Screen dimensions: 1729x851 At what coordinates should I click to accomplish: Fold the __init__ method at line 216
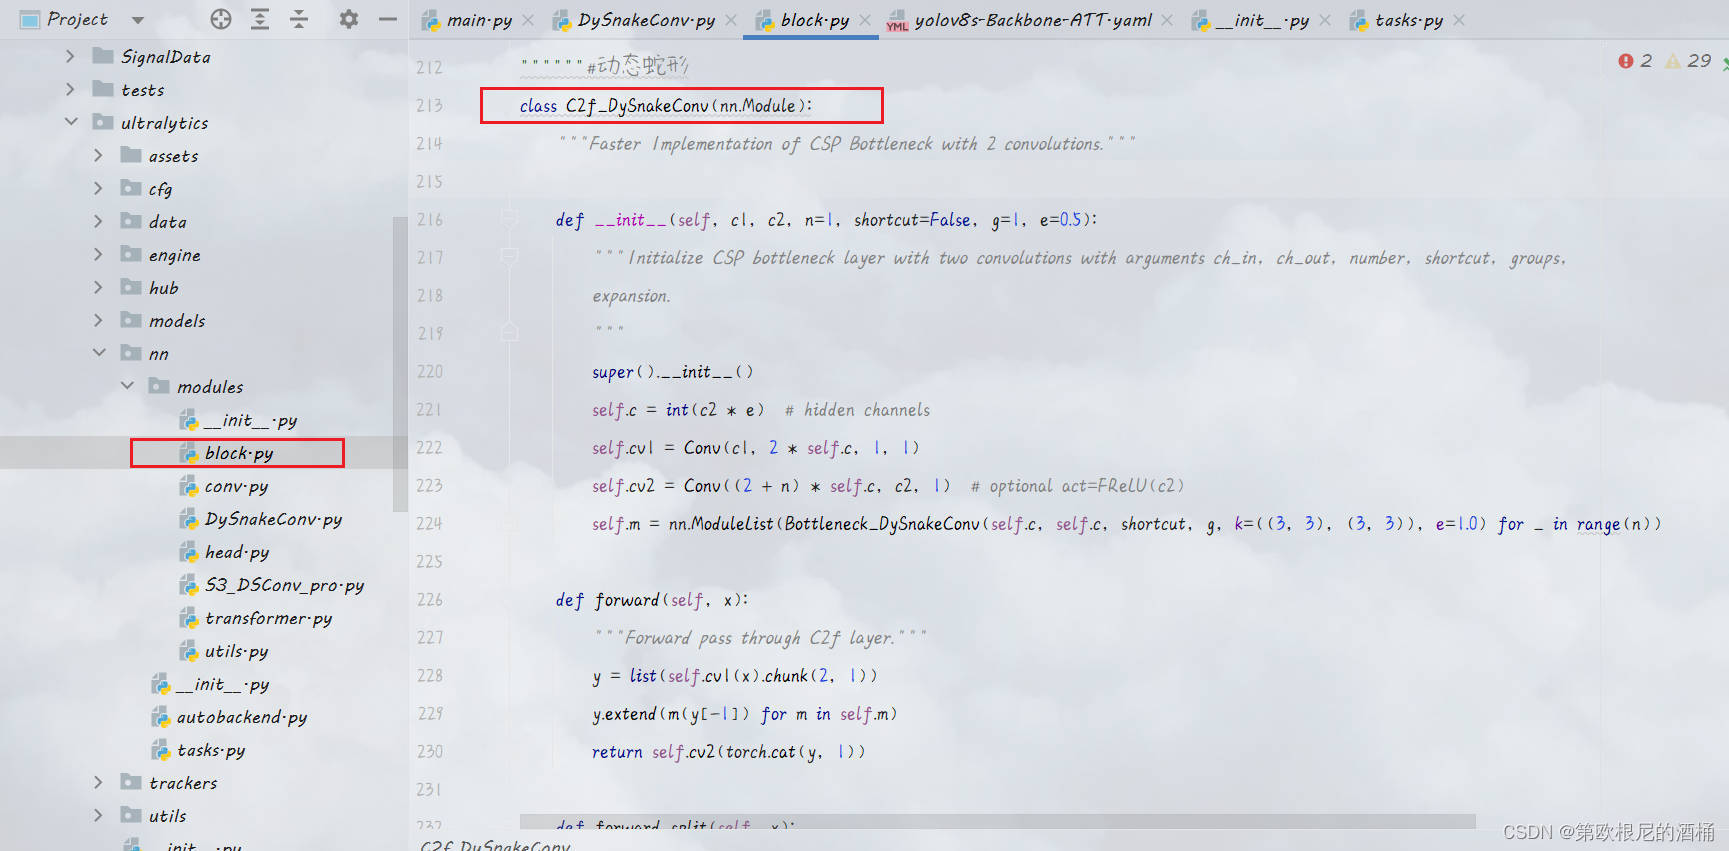(509, 219)
